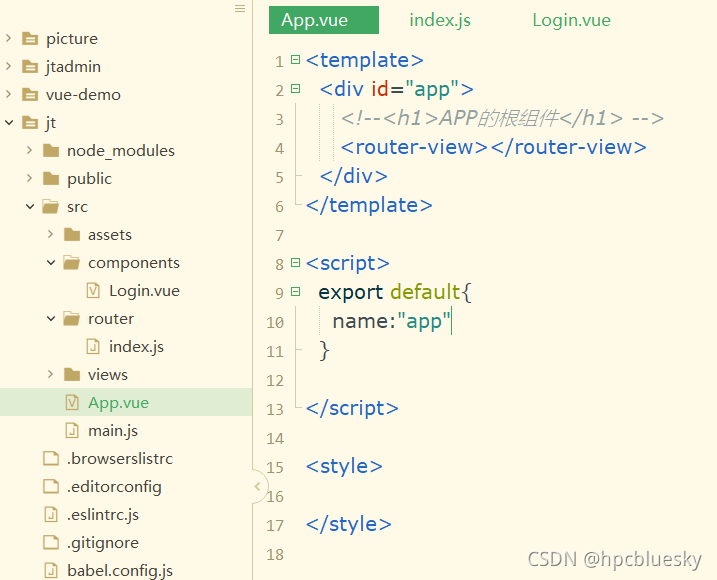Click the .editorconfig file icon
Viewport: 717px width, 580px height.
coord(51,486)
